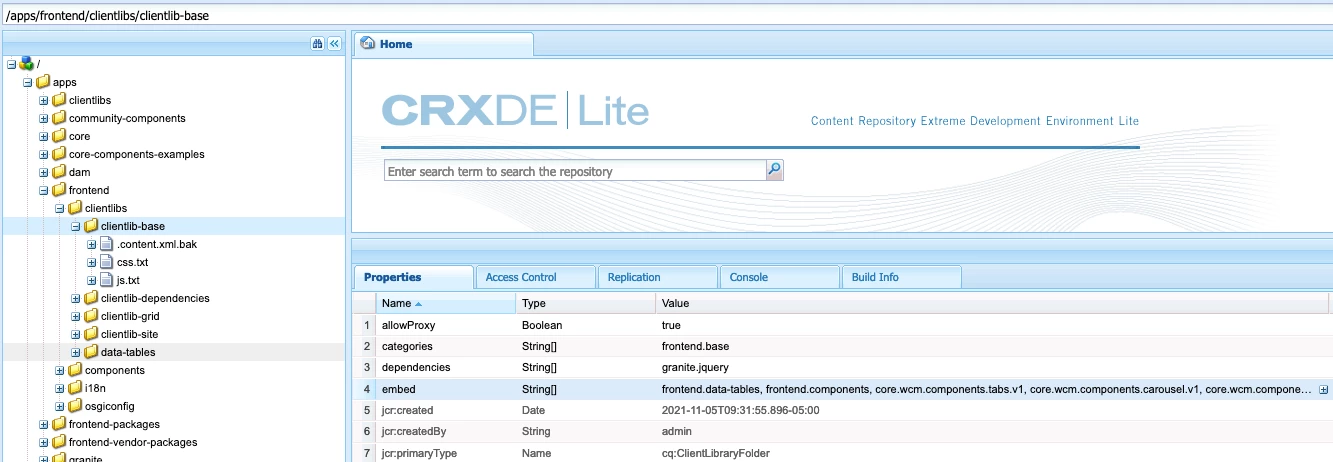Click the data-tables folder icon
The height and width of the screenshot is (462, 1333).
click(91, 352)
